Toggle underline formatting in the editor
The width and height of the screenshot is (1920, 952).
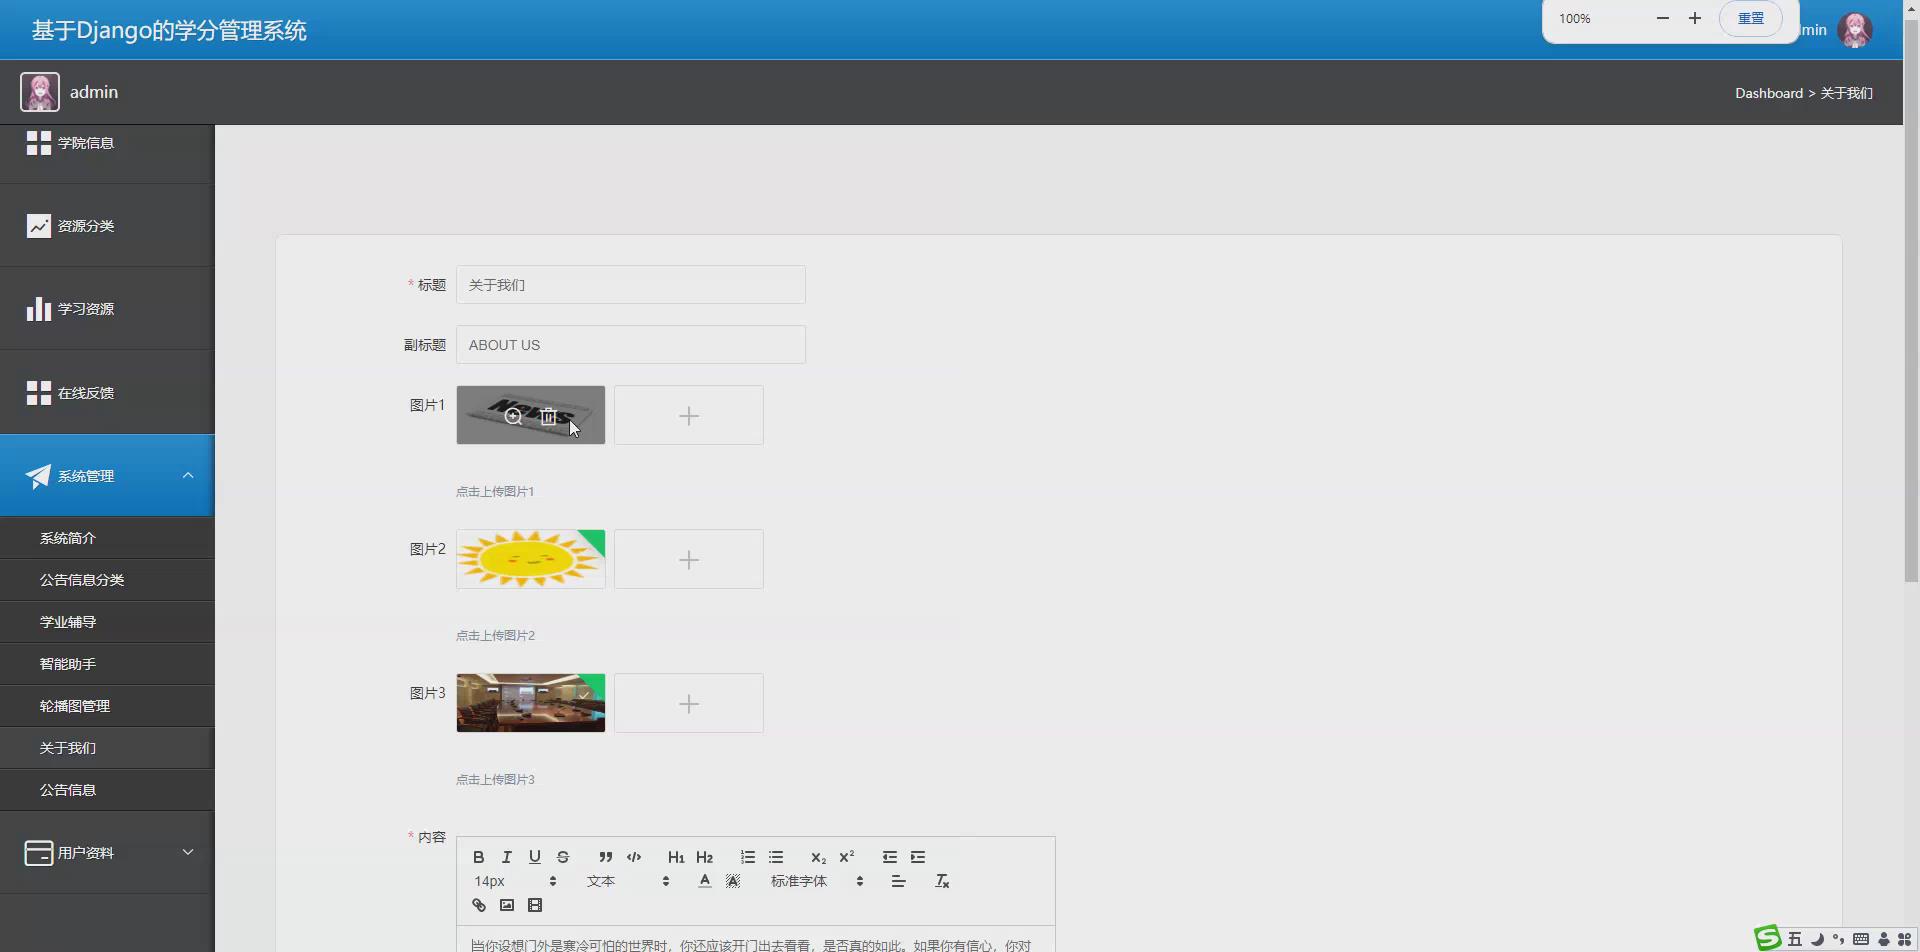coord(534,857)
